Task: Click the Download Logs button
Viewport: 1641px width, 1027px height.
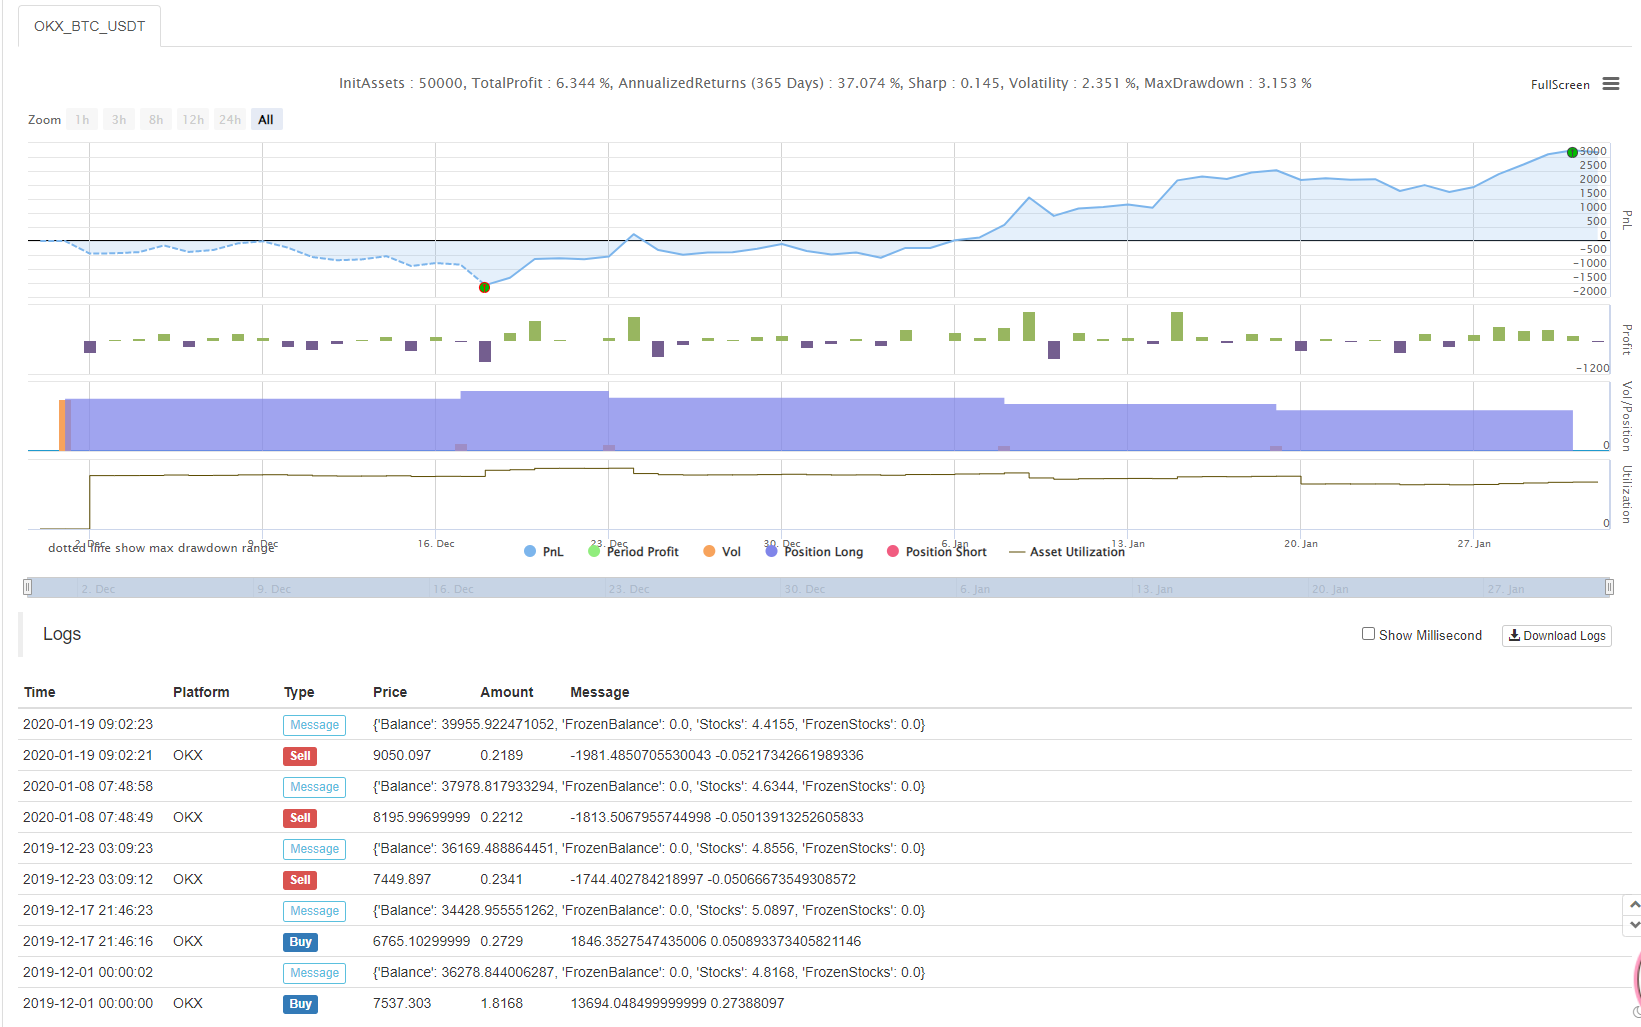Action: tap(1556, 636)
